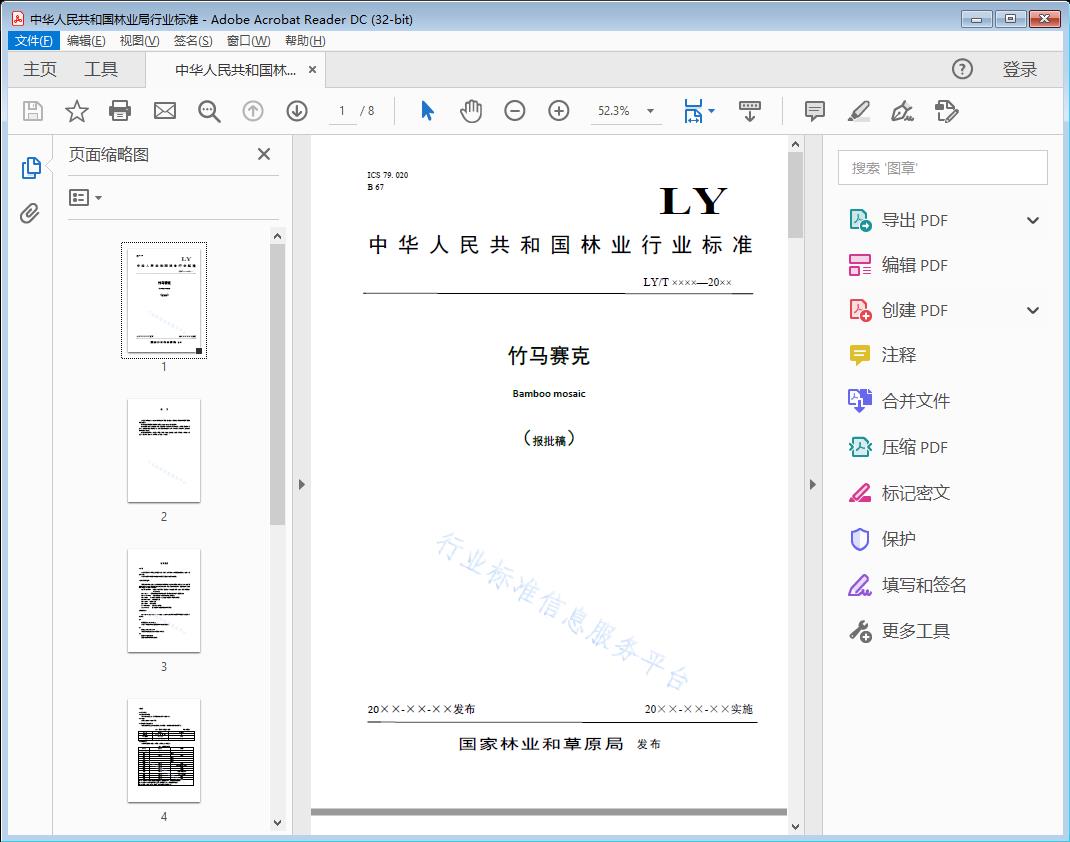The width and height of the screenshot is (1070, 842).
Task: Send file by email envelope icon
Action: pos(165,111)
